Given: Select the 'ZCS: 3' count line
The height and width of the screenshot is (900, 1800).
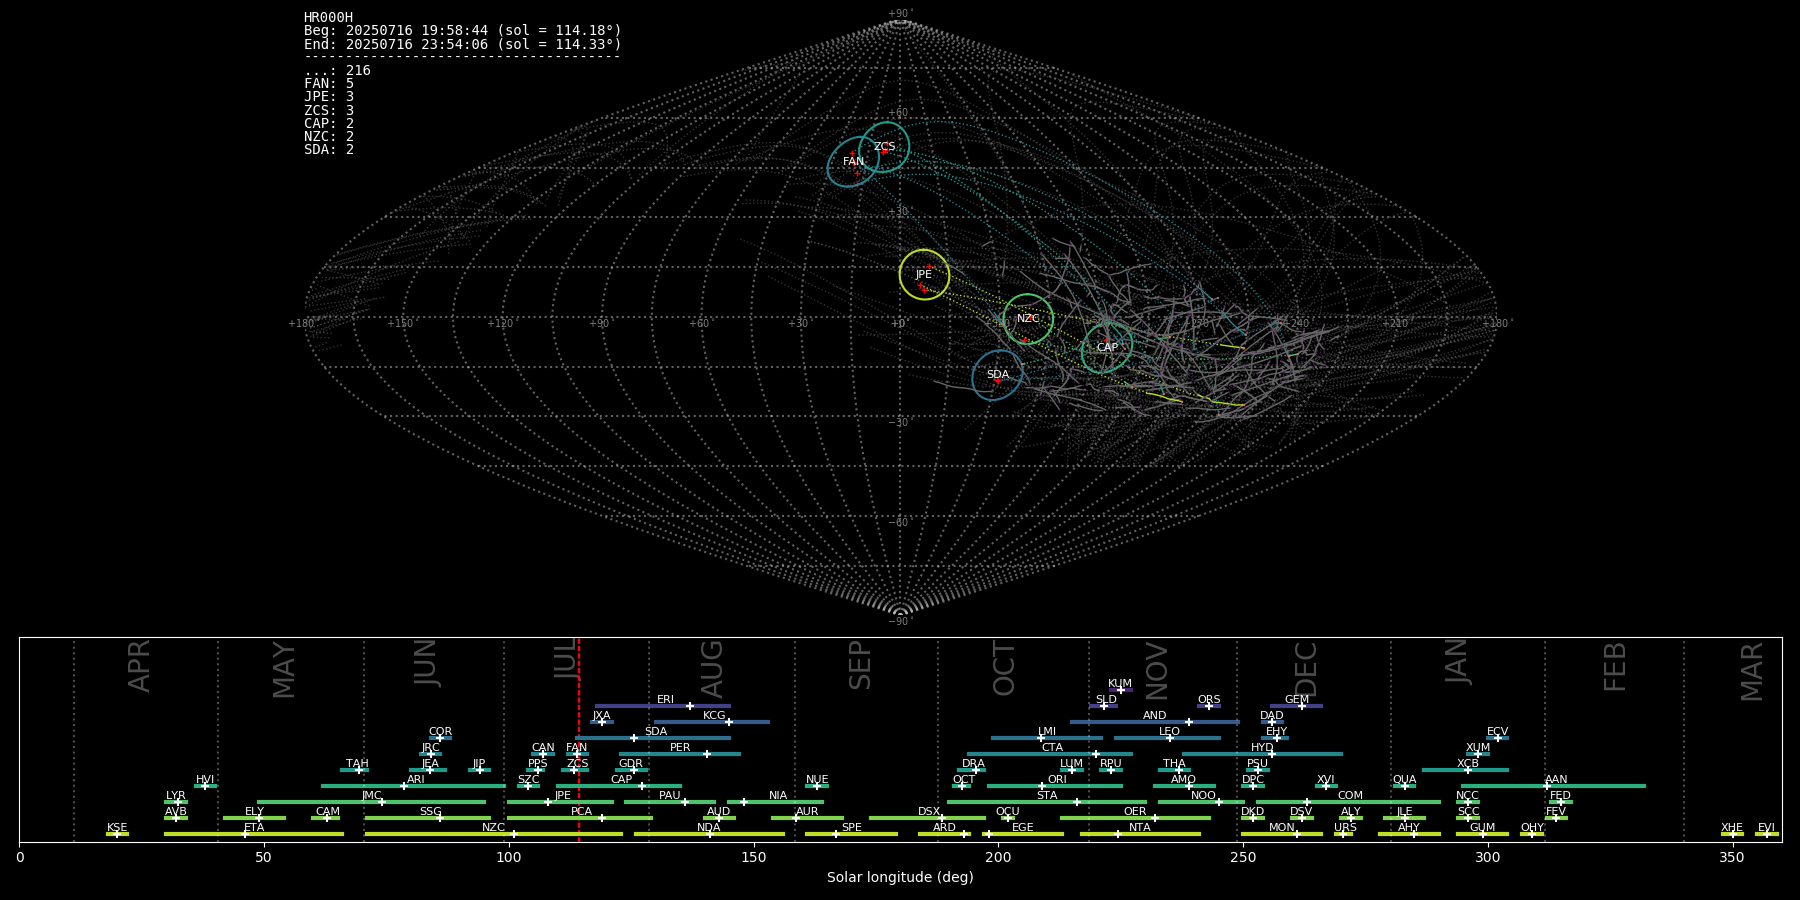Looking at the screenshot, I should (329, 110).
